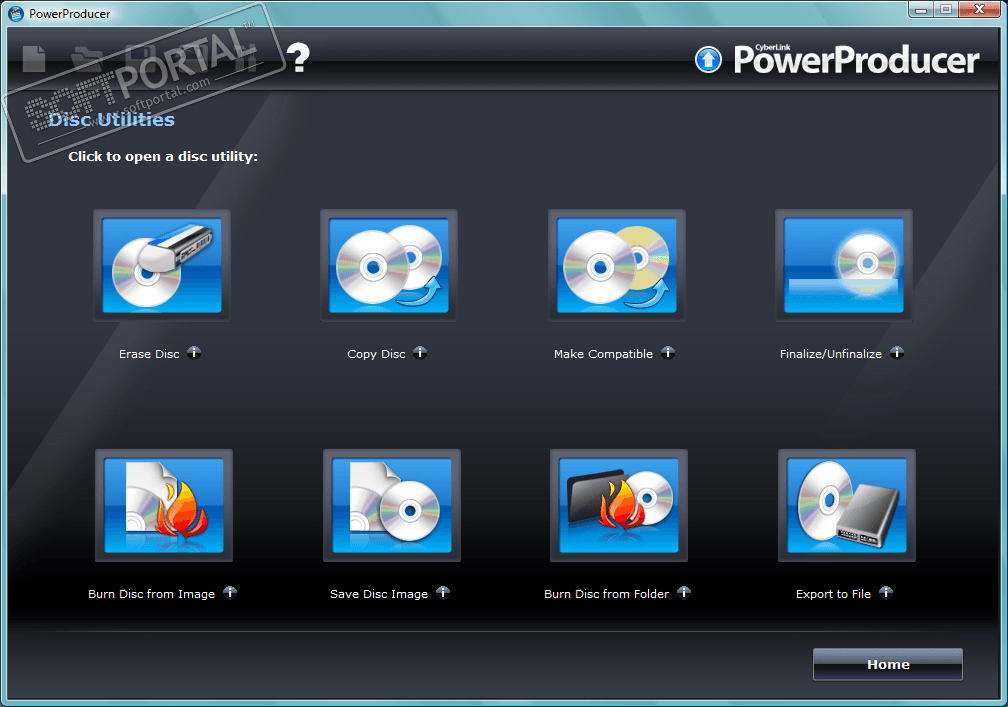Click the blue upgrade arrow icon

(x=708, y=60)
